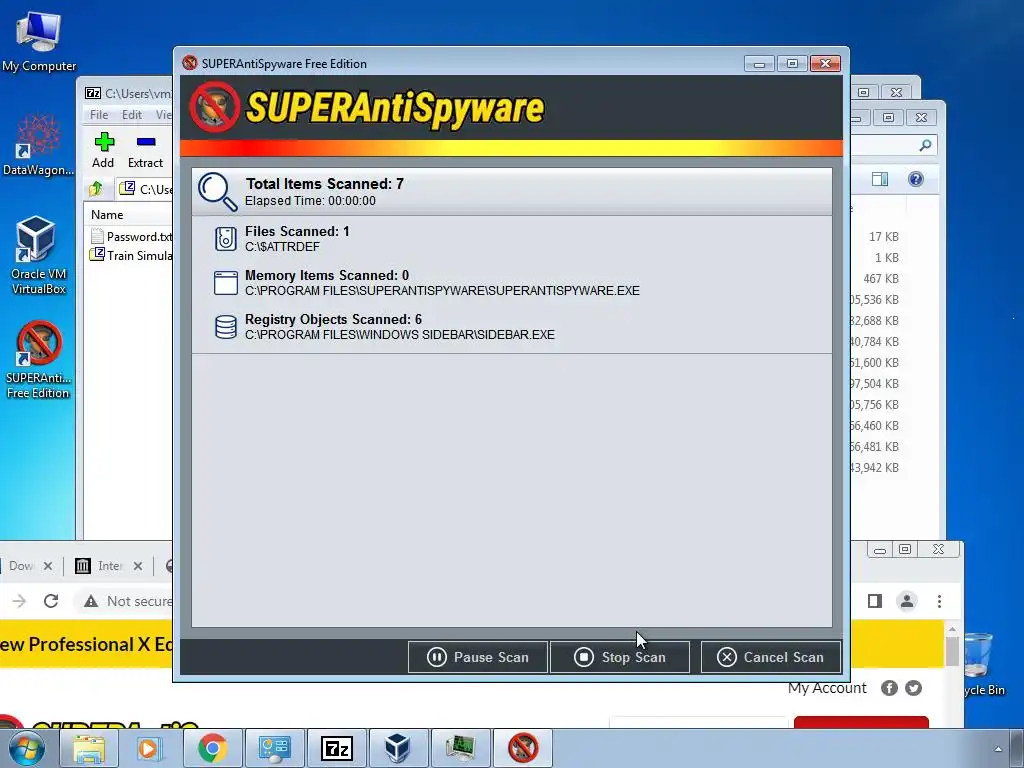Screen dimensions: 1024x768
Task: Go up one folder in 7-Zip
Action: click(x=96, y=189)
